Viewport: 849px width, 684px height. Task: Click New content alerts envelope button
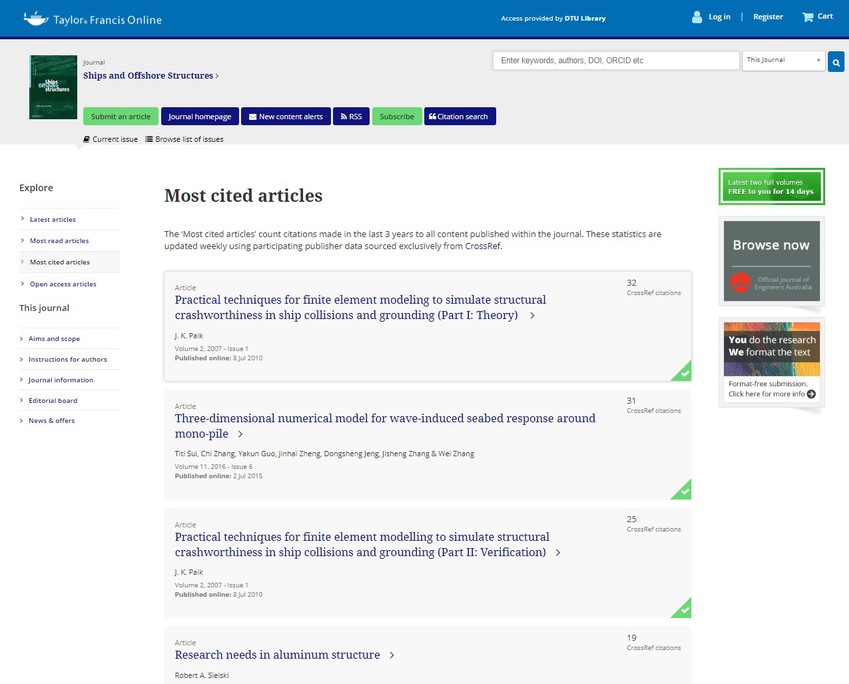point(286,116)
